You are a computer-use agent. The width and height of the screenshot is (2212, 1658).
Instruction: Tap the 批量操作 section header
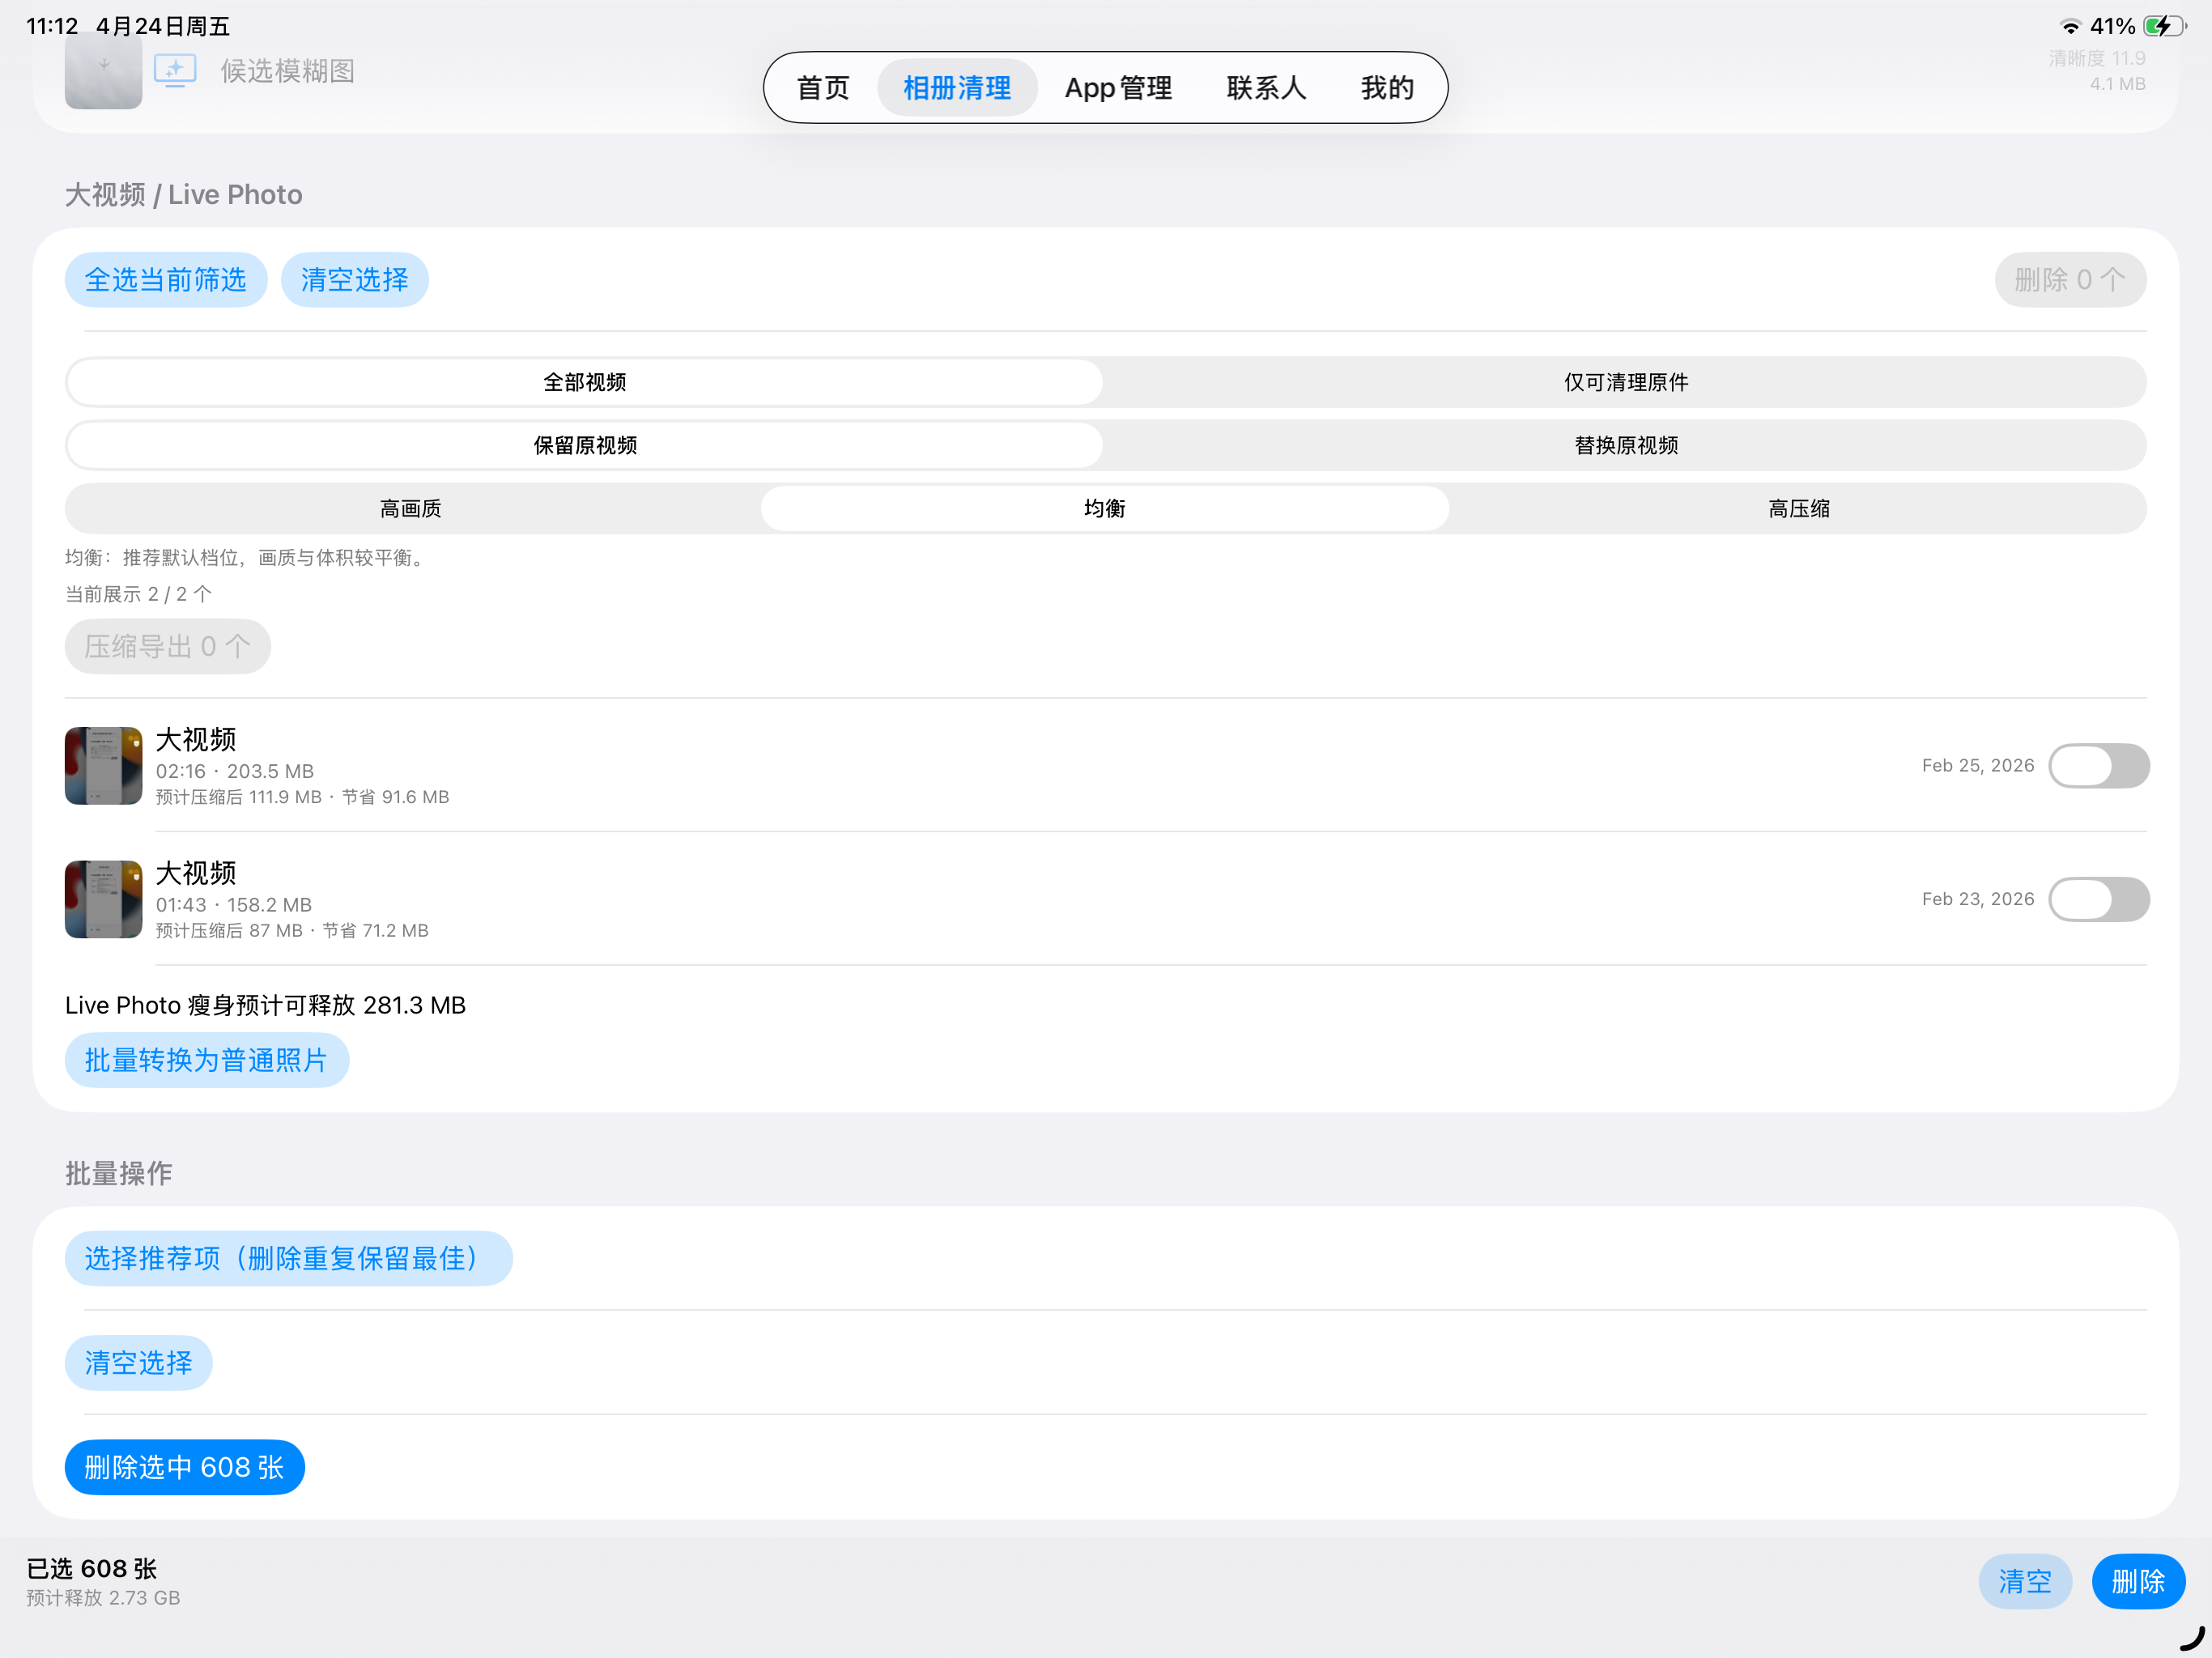[x=119, y=1174]
